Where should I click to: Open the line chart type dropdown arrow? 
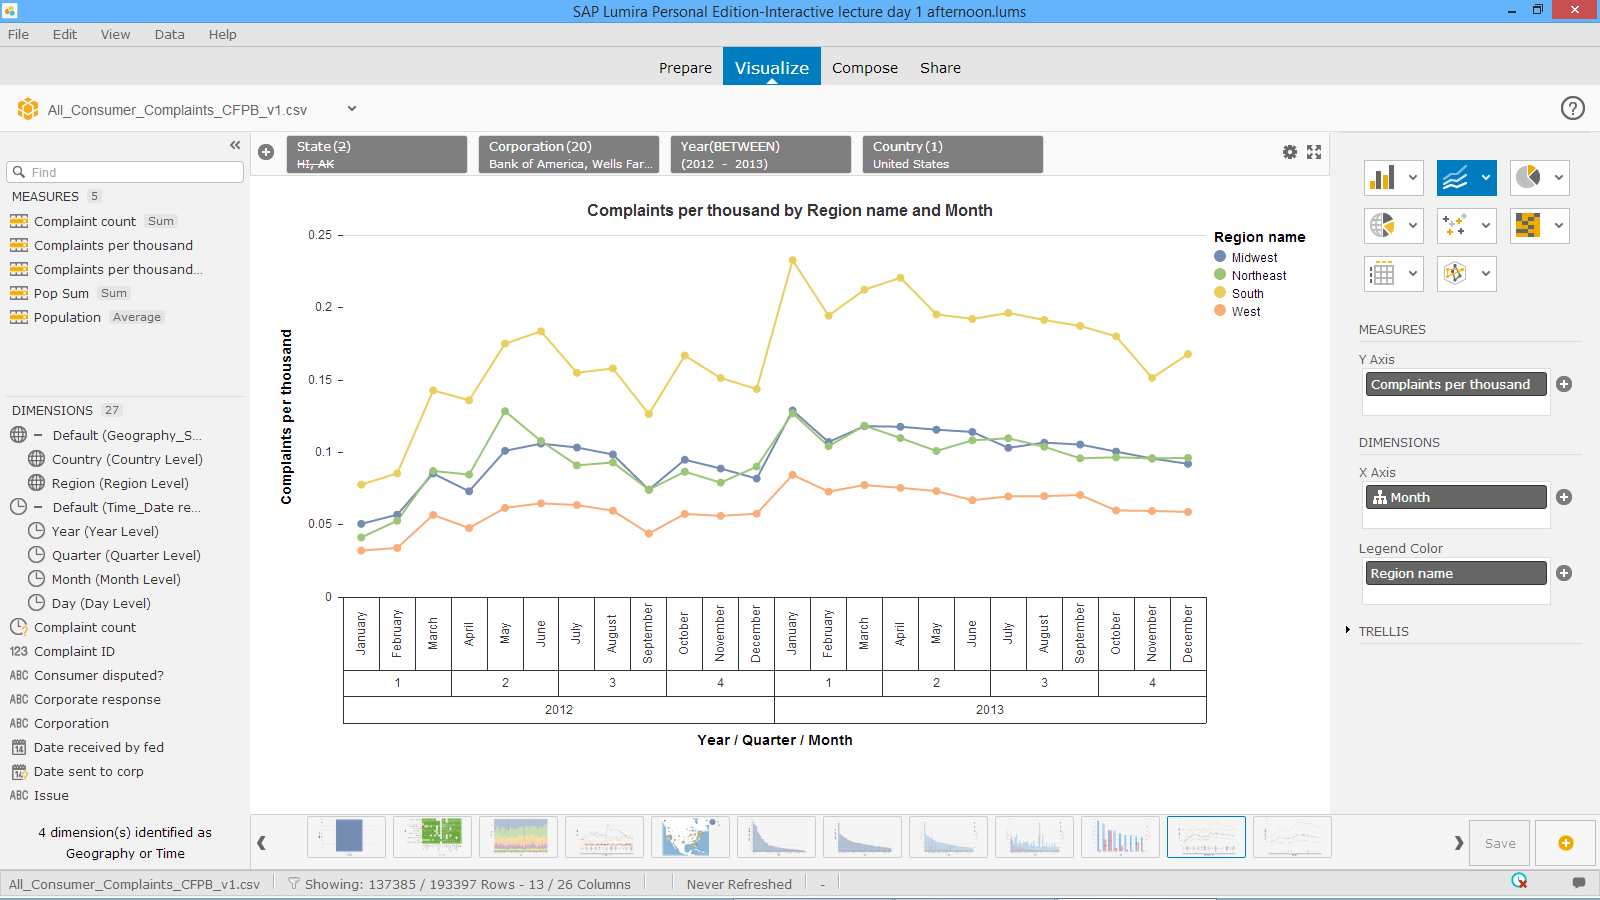pyautogui.click(x=1486, y=178)
